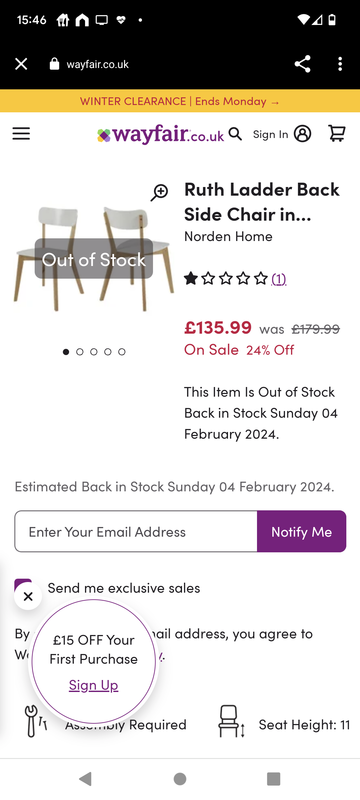Select the fifth image carousel dot
This screenshot has width=360, height=800.
[121, 352]
